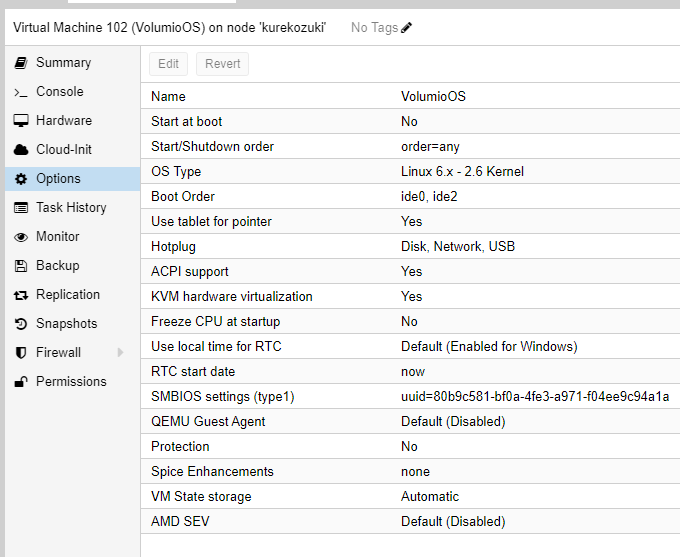The image size is (680, 557).
Task: Expand the Firewall submenu arrow
Action: pos(121,353)
